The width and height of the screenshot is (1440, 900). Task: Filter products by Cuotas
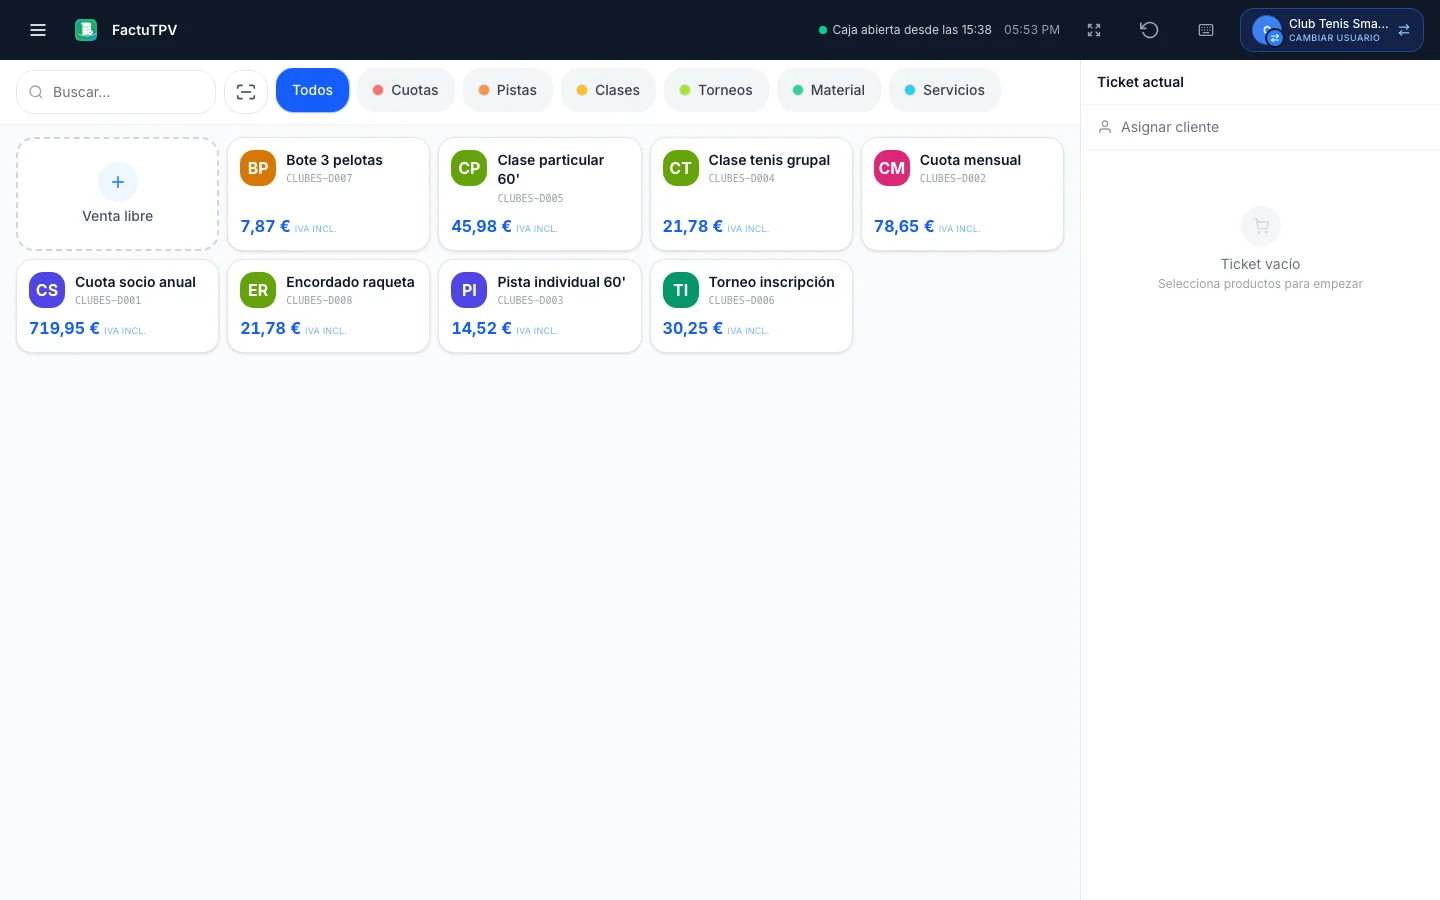405,90
